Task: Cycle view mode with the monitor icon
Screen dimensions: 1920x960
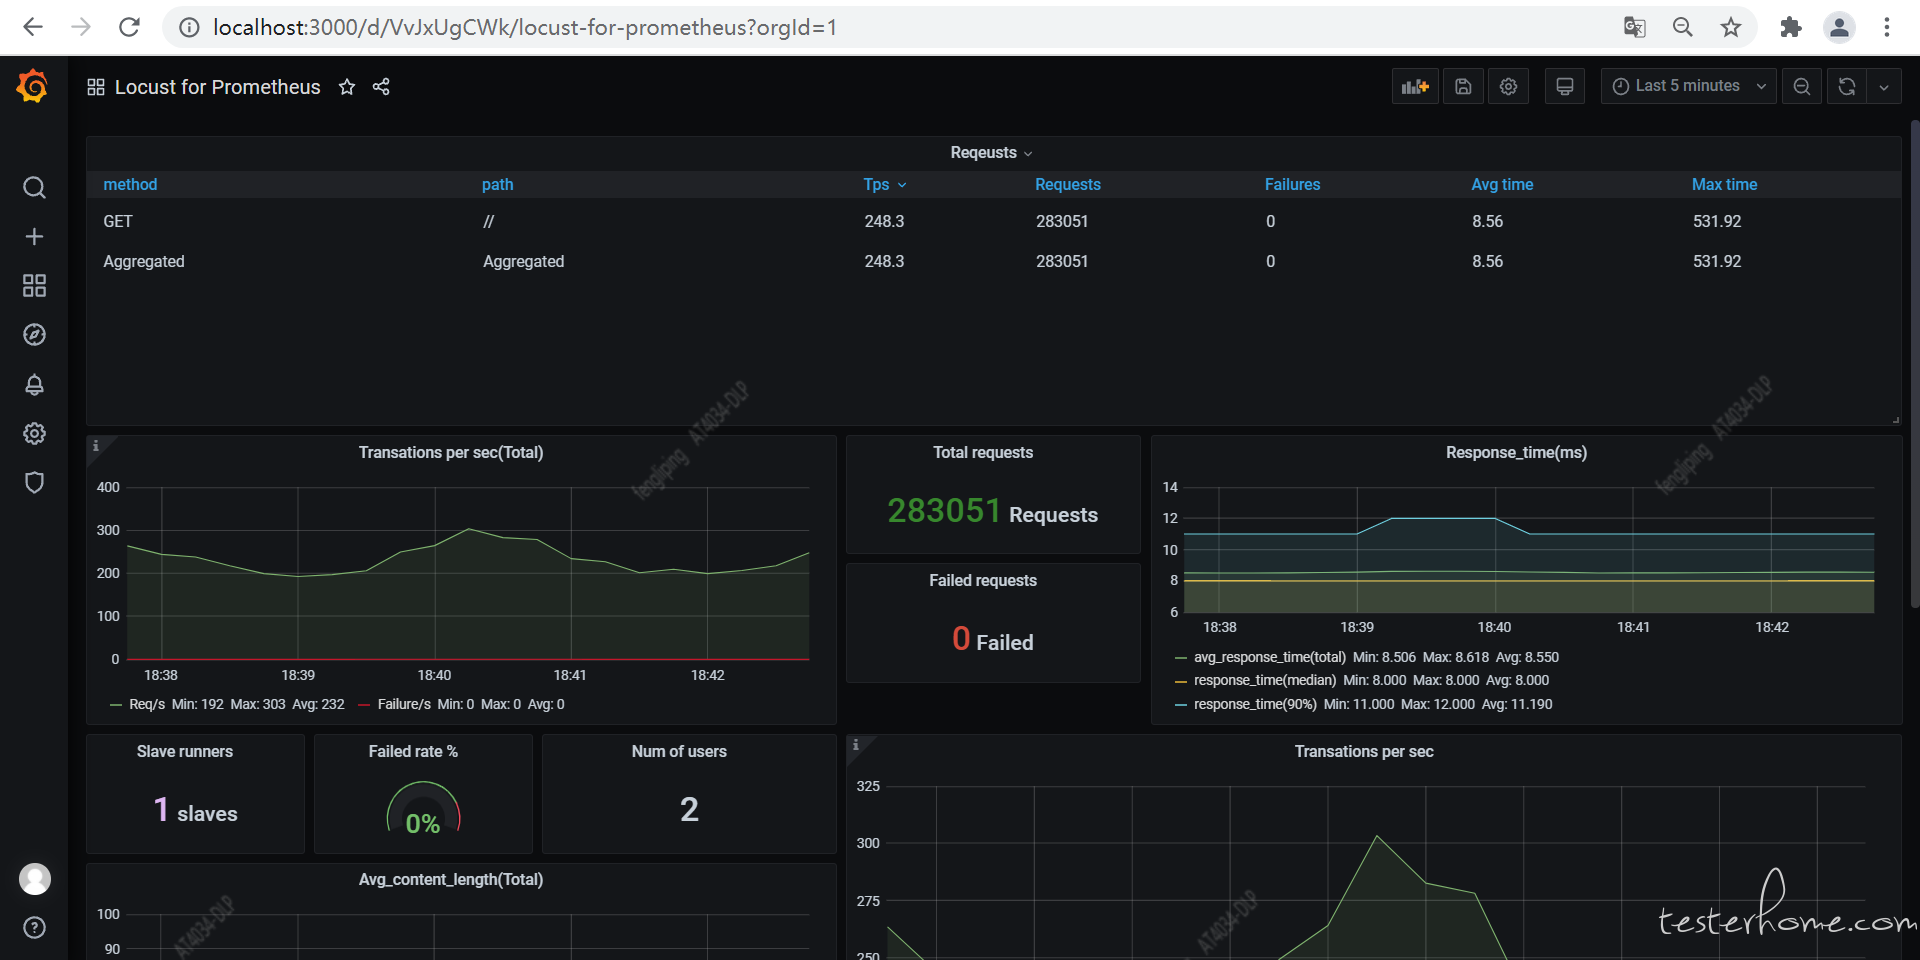Action: click(x=1565, y=86)
